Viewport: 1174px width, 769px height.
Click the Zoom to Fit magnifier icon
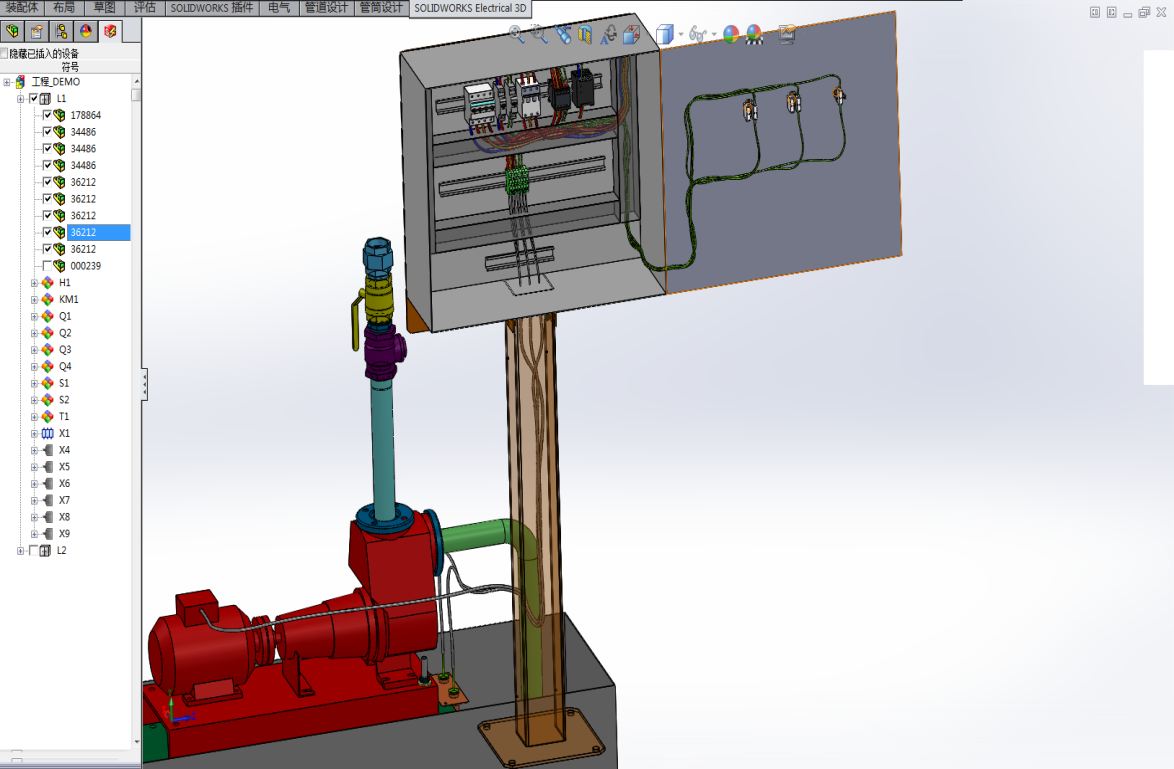pyautogui.click(x=517, y=34)
